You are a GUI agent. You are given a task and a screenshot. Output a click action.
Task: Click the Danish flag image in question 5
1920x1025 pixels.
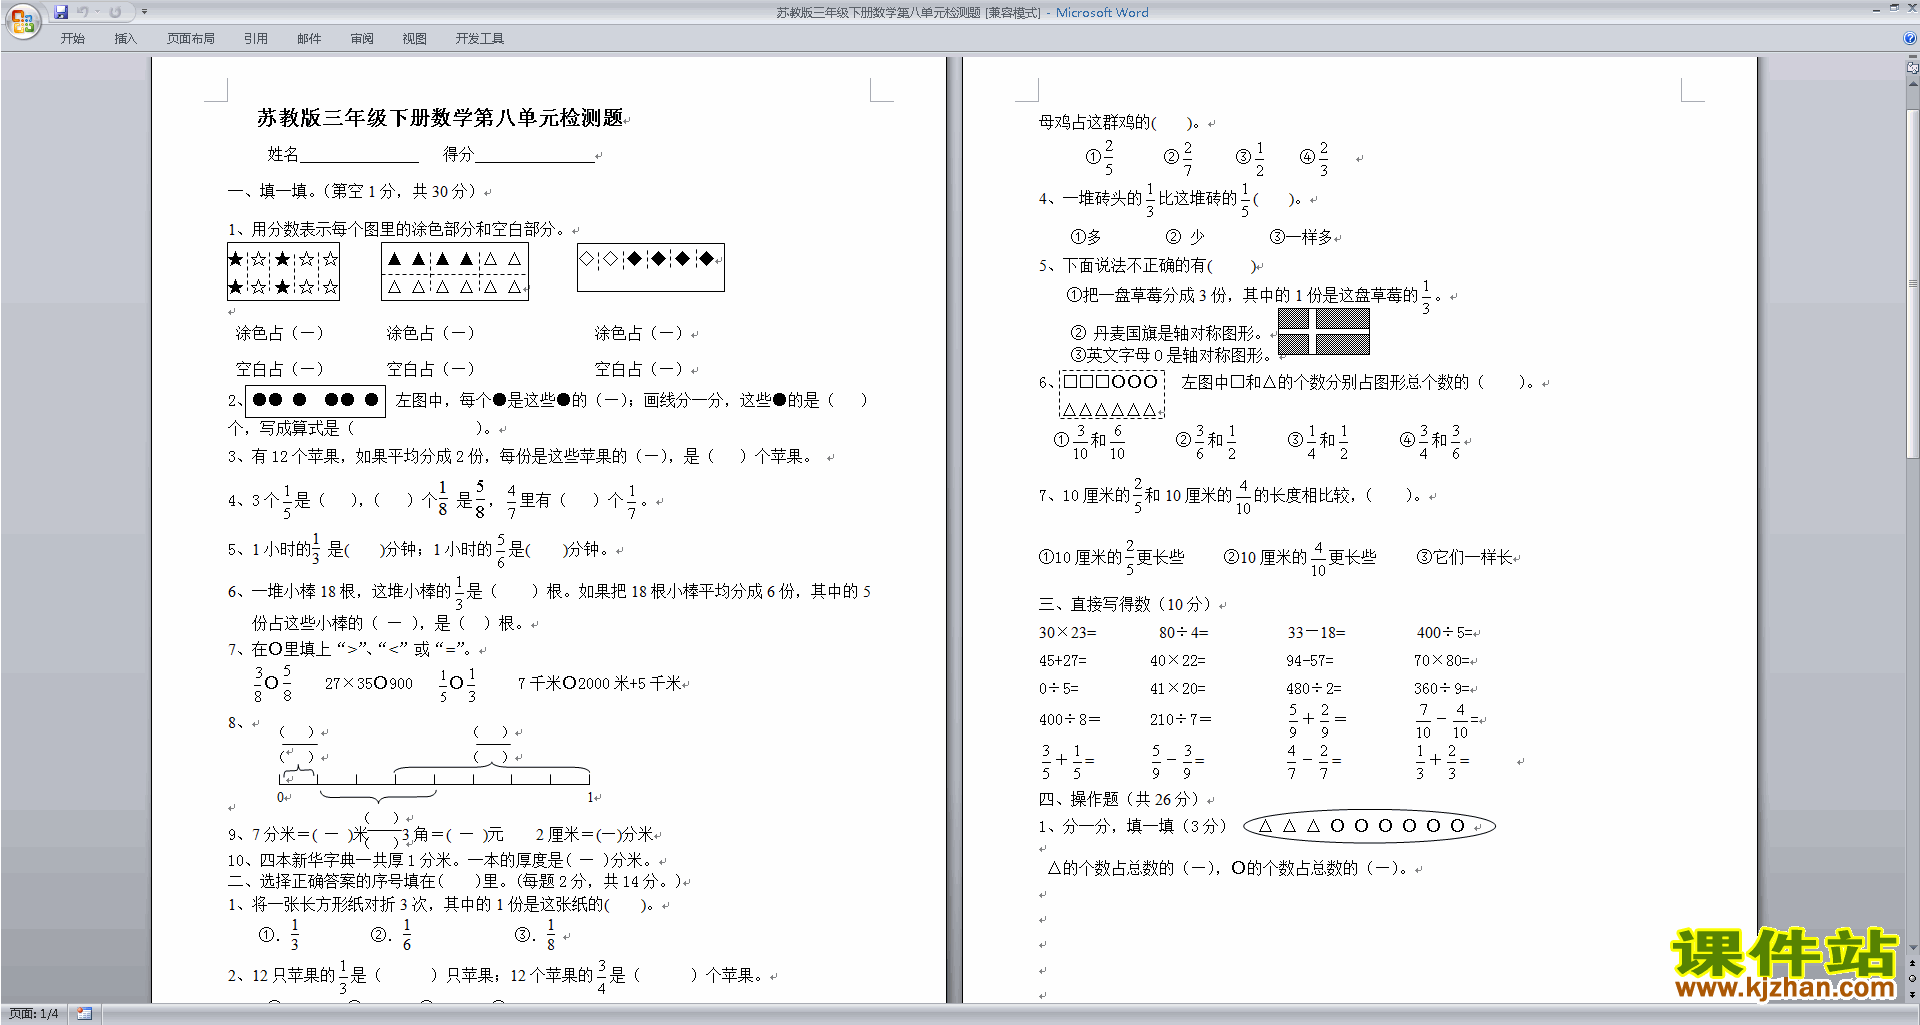click(1324, 332)
